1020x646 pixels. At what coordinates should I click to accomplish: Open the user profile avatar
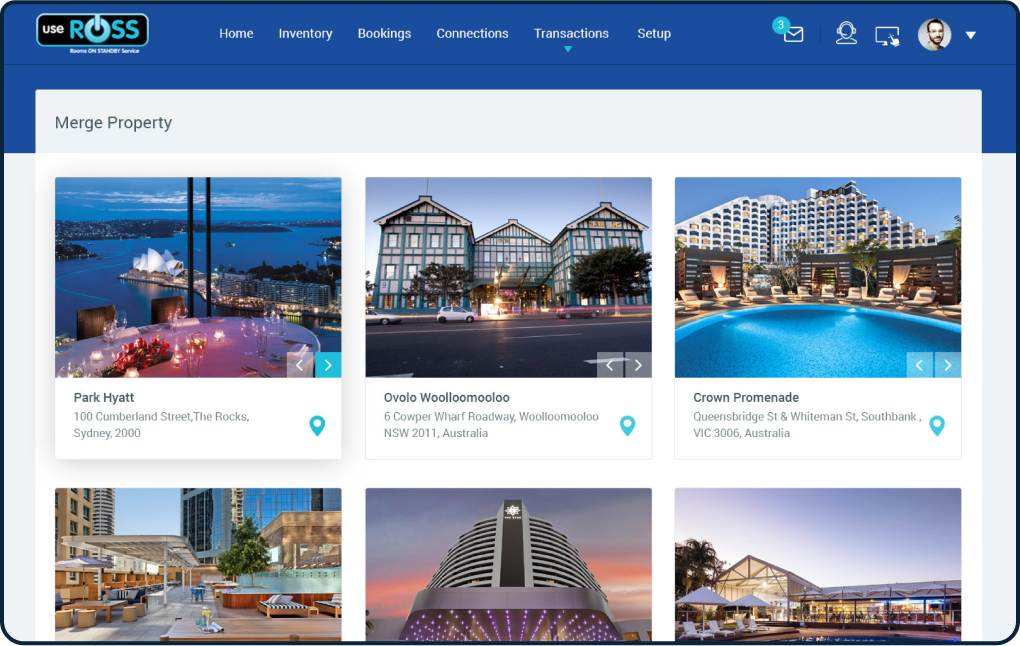point(934,34)
